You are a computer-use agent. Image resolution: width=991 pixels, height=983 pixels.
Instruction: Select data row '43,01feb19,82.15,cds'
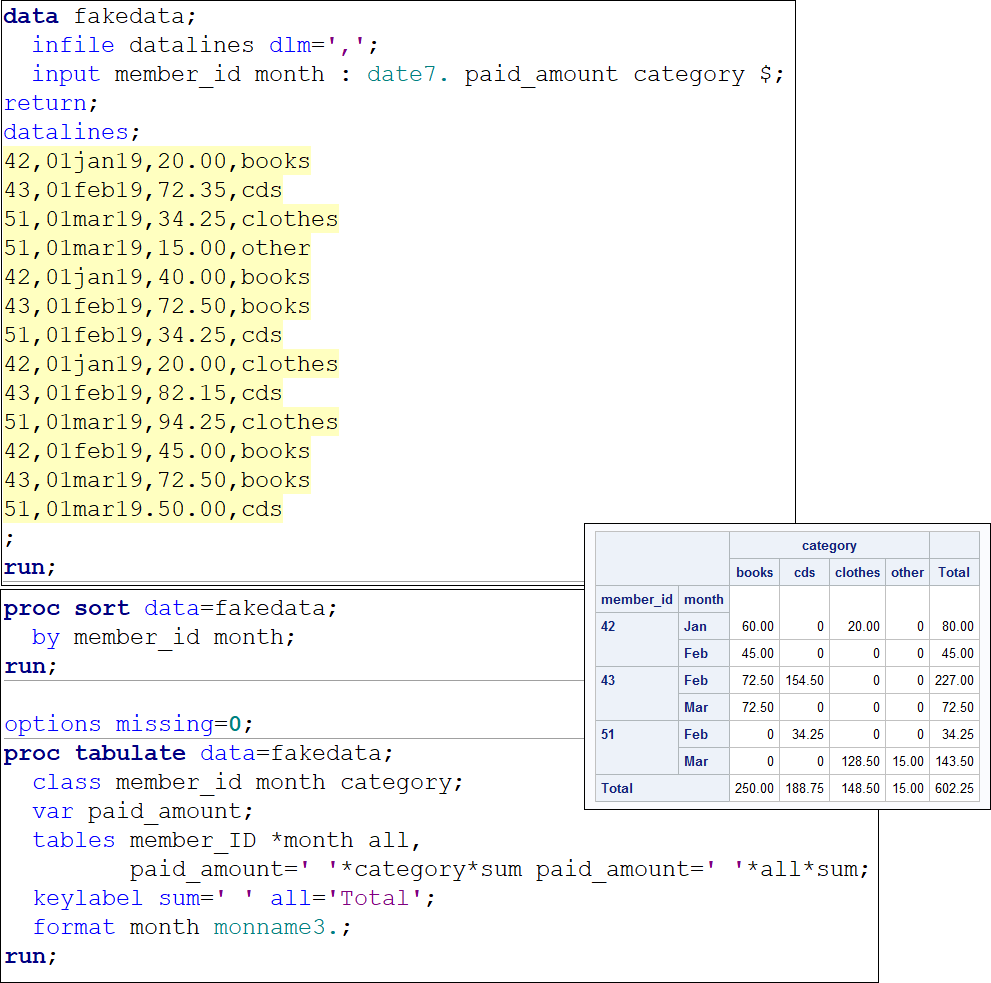(143, 394)
